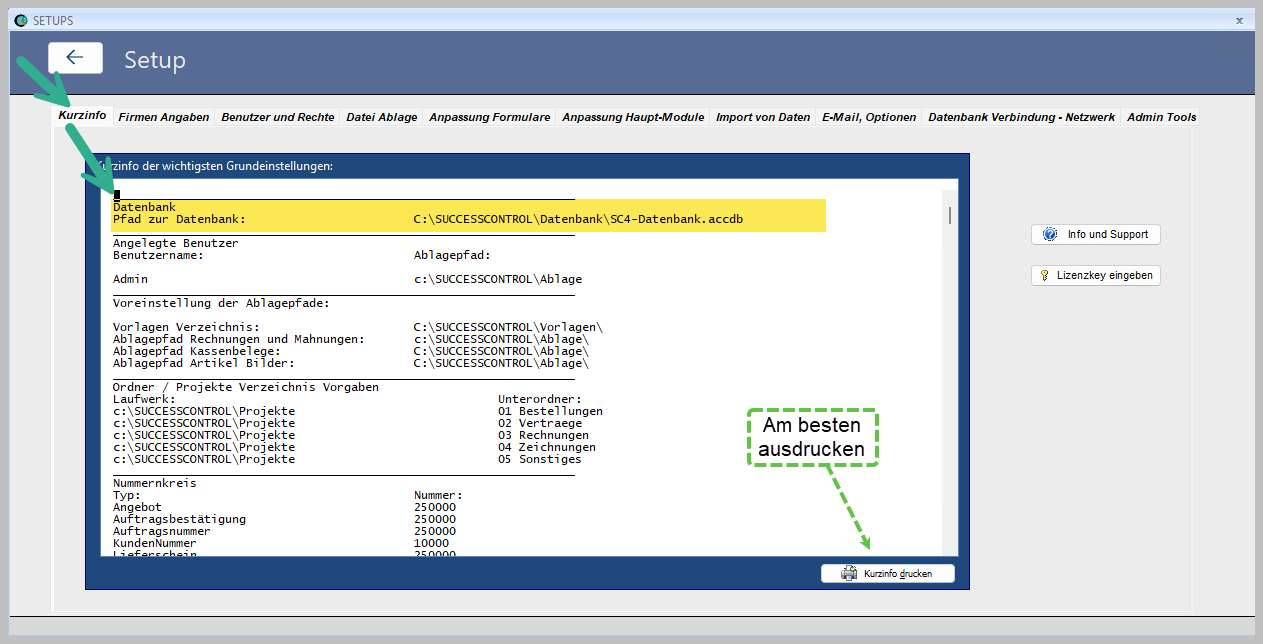Print the summary with Kurzinfo drucken
This screenshot has height=644, width=1263.
coord(888,574)
